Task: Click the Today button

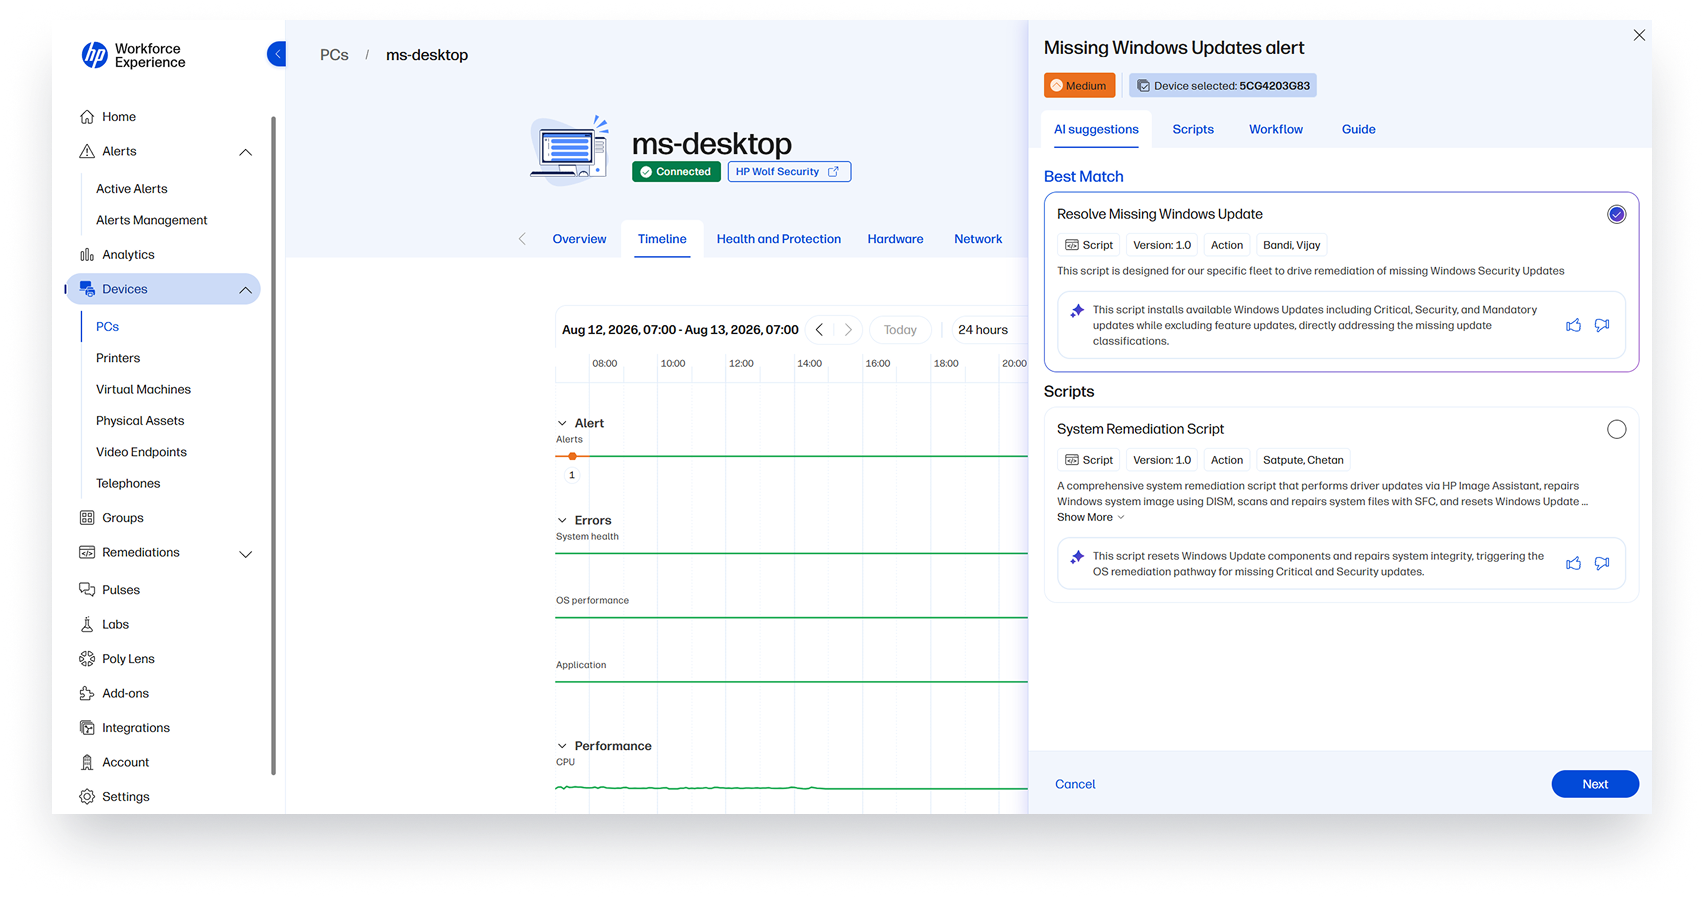Action: tap(900, 330)
